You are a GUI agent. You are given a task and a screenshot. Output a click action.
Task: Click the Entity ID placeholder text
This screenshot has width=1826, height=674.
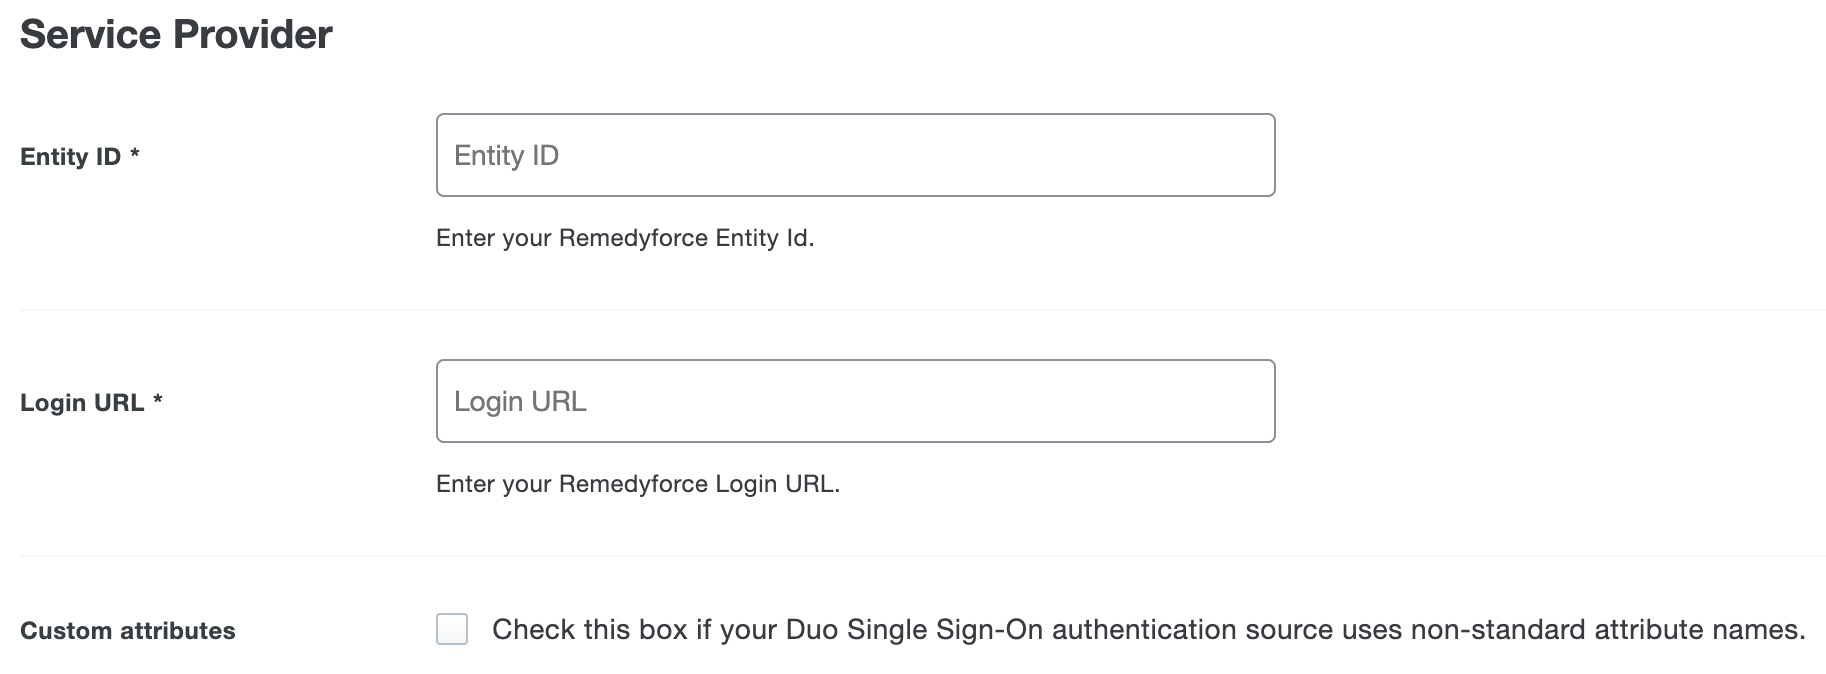(x=507, y=155)
